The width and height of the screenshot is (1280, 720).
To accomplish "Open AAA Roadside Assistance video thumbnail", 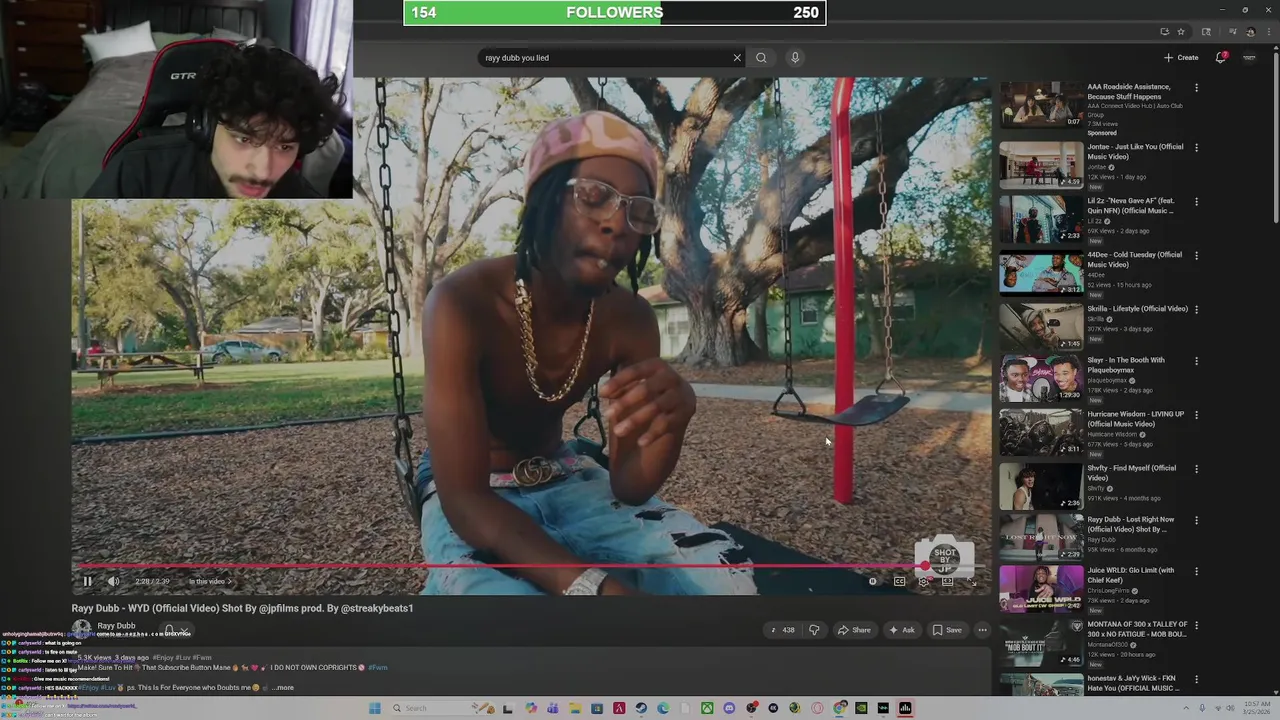I will pos(1041,104).
